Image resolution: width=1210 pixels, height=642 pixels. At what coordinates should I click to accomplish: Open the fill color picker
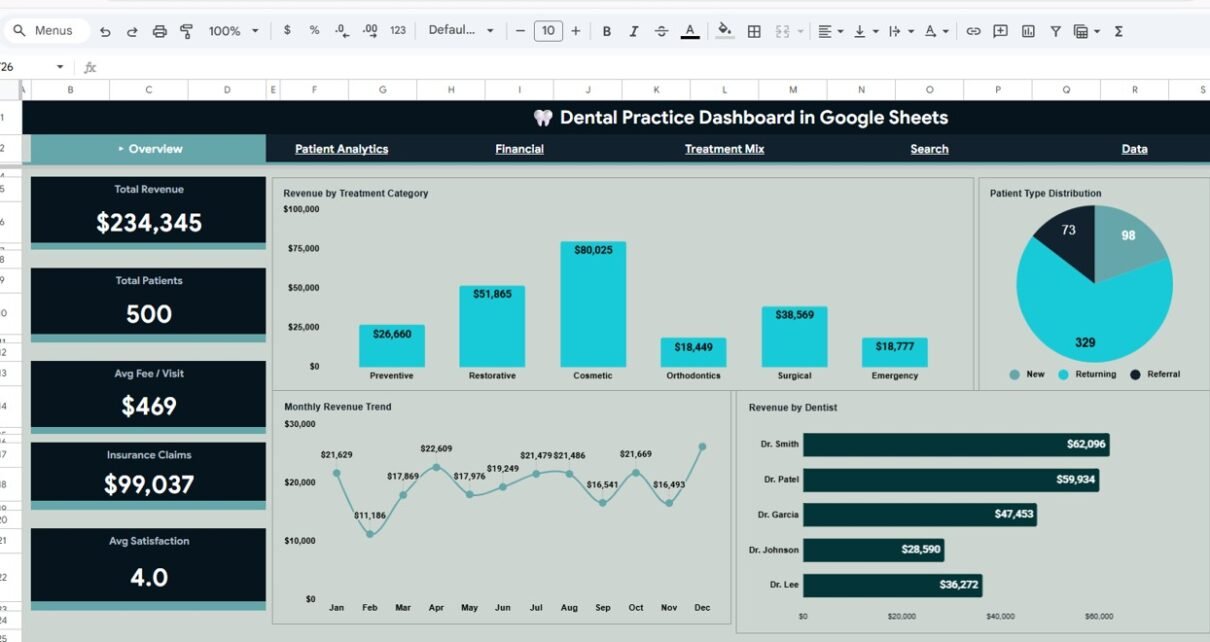click(x=725, y=31)
